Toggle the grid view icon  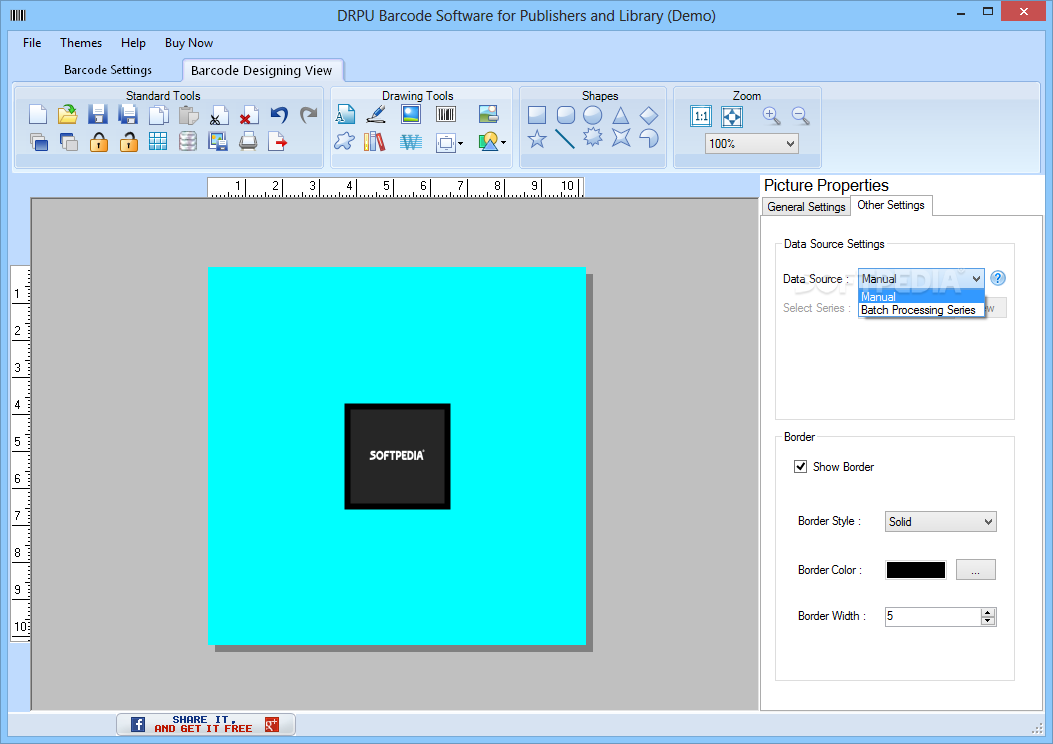(158, 141)
